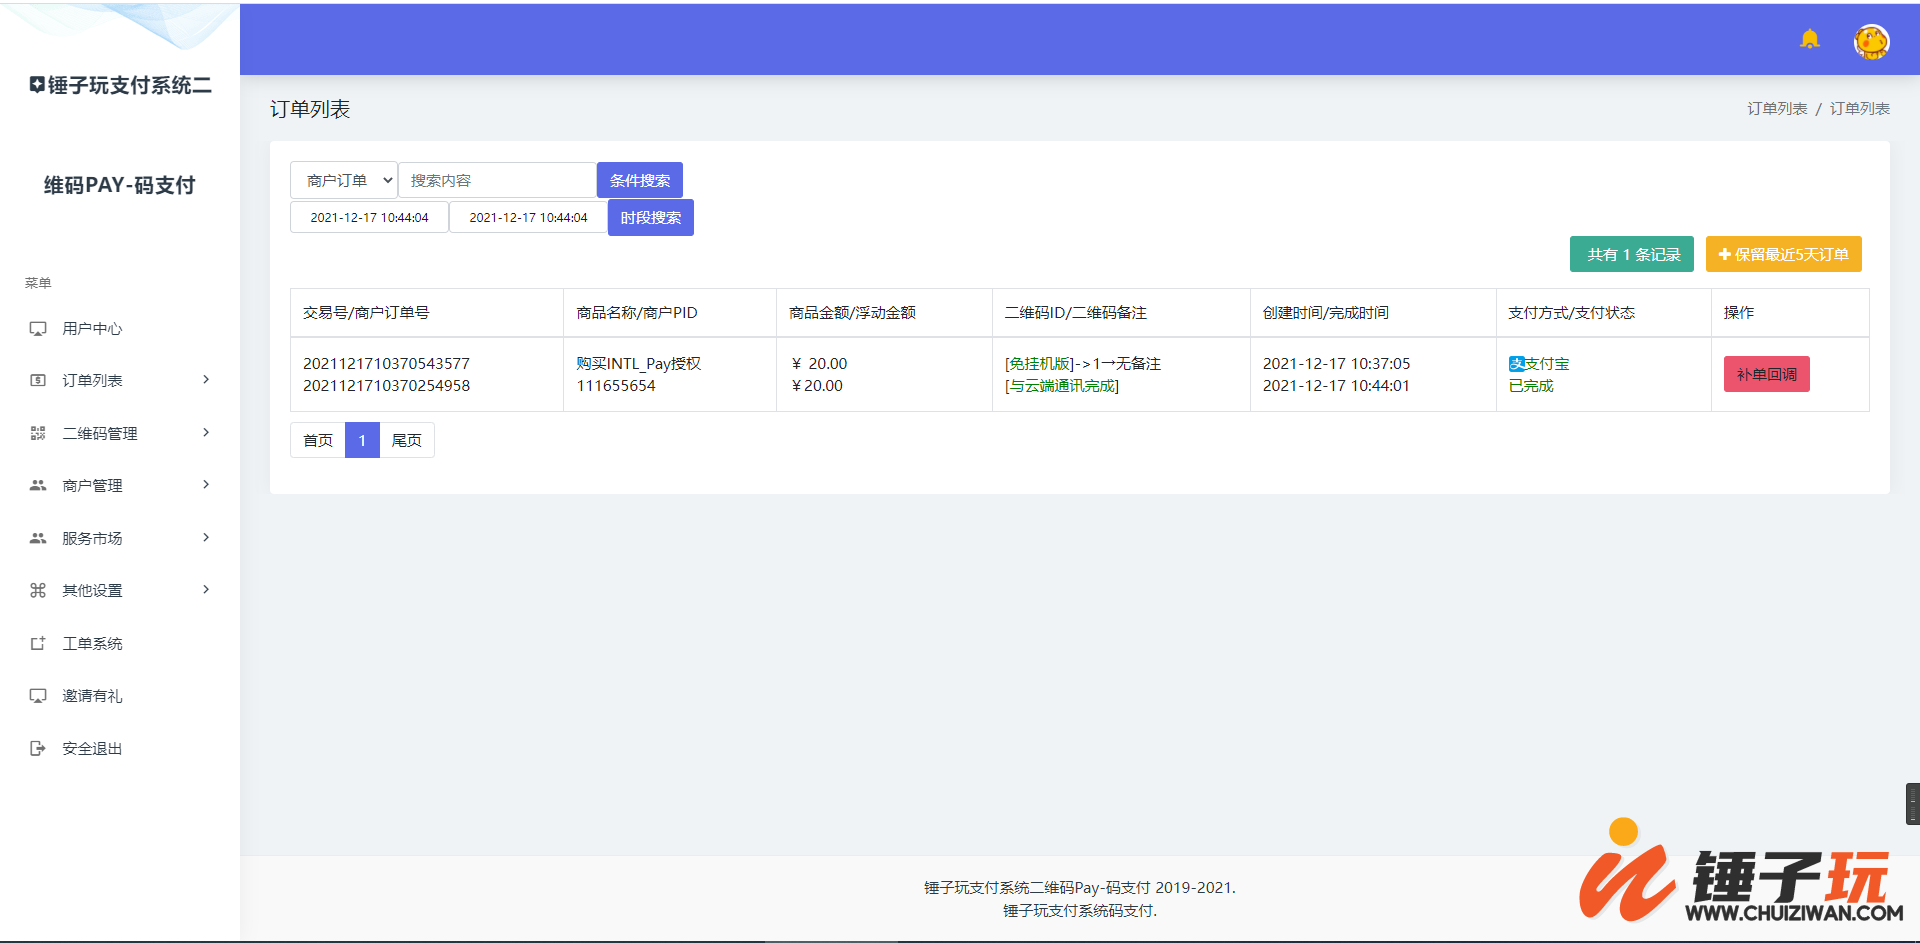Click the 订单列表 sidebar icon
1920x943 pixels.
(x=38, y=381)
